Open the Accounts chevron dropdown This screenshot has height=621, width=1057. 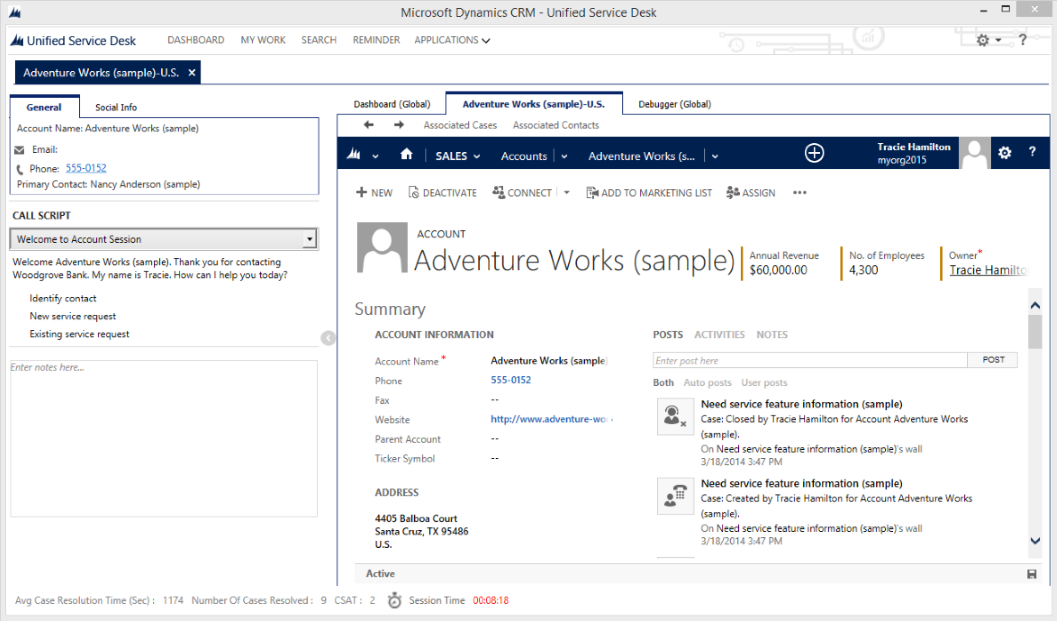tap(563, 156)
